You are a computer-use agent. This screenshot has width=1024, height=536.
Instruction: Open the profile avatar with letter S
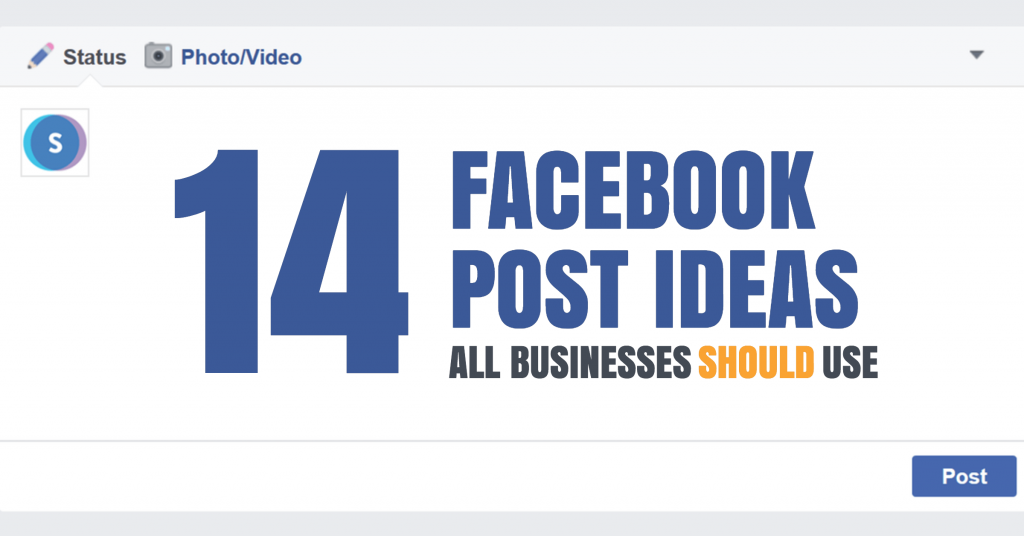tap(55, 142)
